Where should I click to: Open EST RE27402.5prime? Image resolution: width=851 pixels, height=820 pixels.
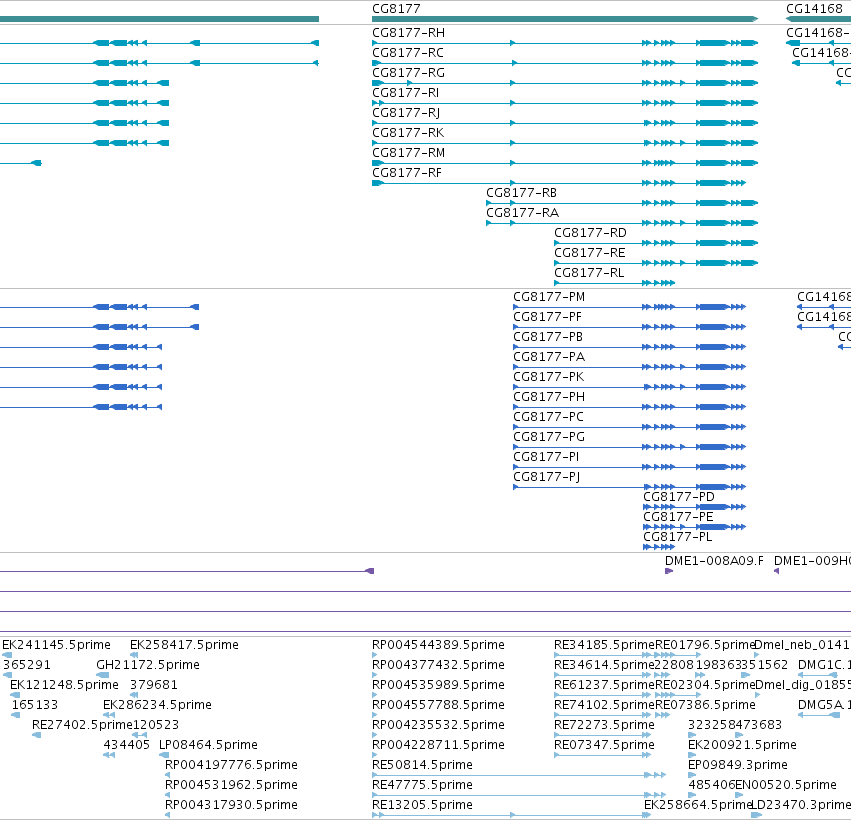tap(82, 726)
